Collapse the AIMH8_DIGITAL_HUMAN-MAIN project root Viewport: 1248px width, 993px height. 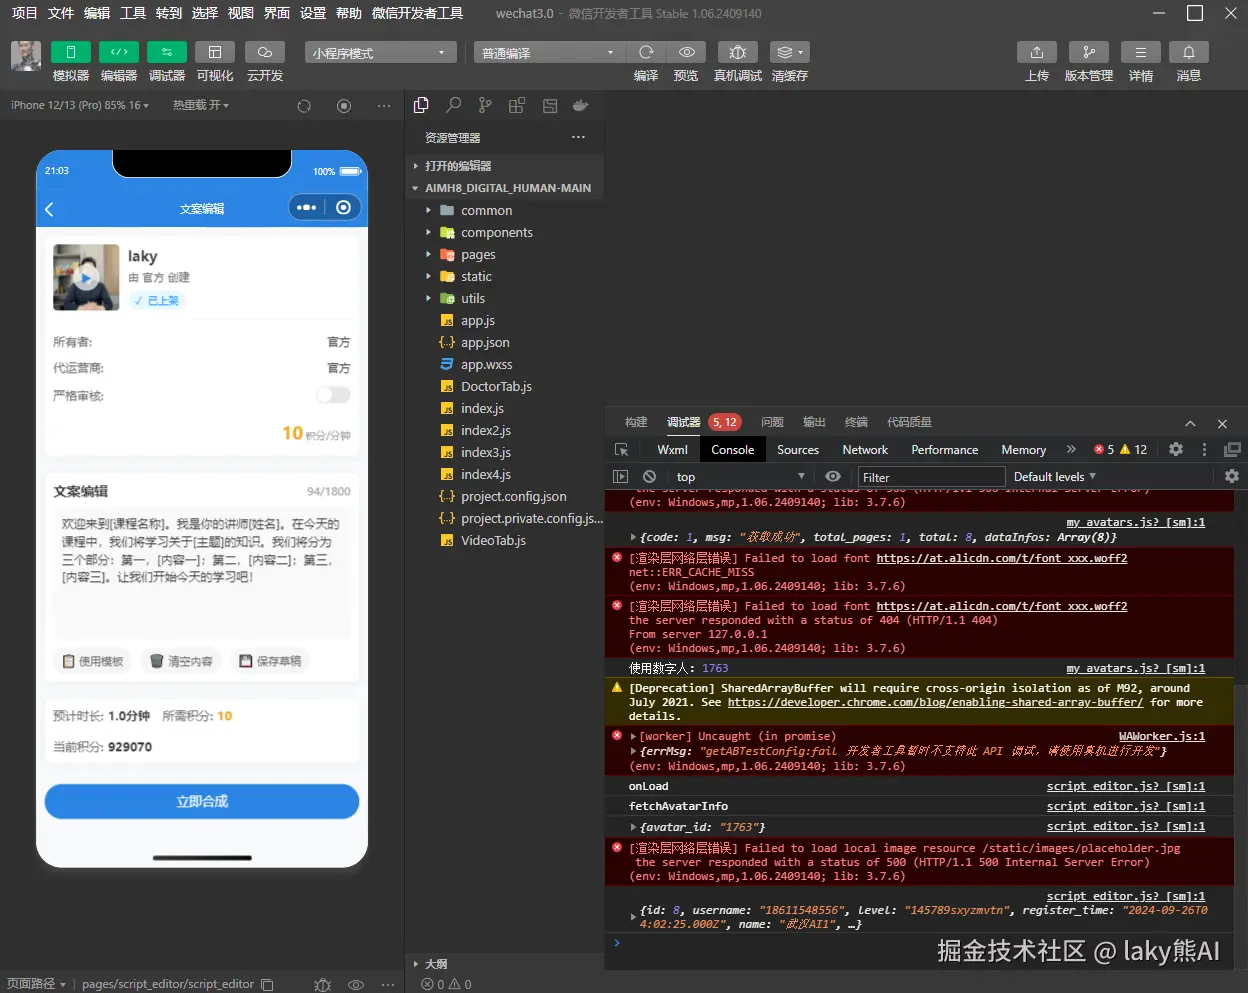(x=504, y=188)
